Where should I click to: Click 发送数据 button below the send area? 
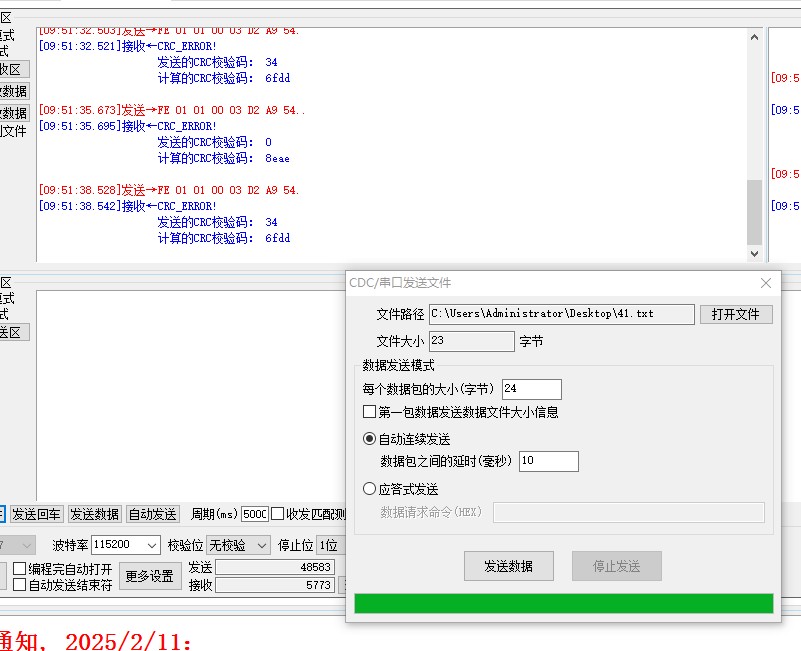95,514
